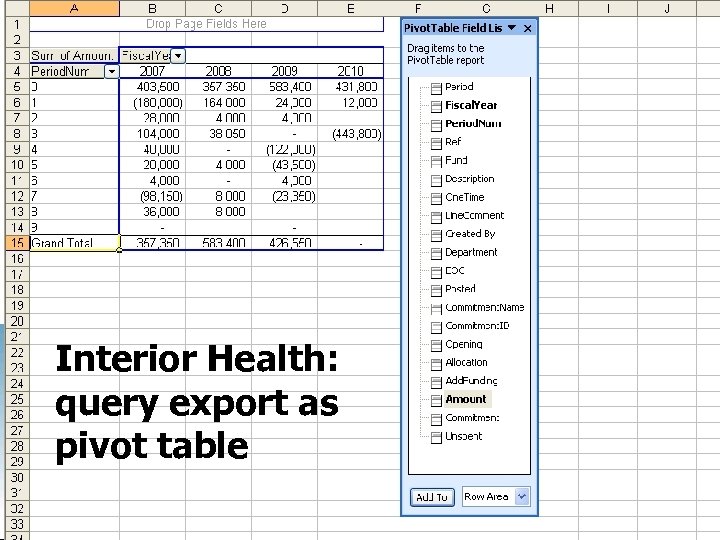Viewport: 720px width, 540px height.
Task: Select the Description field icon
Action: point(436,180)
